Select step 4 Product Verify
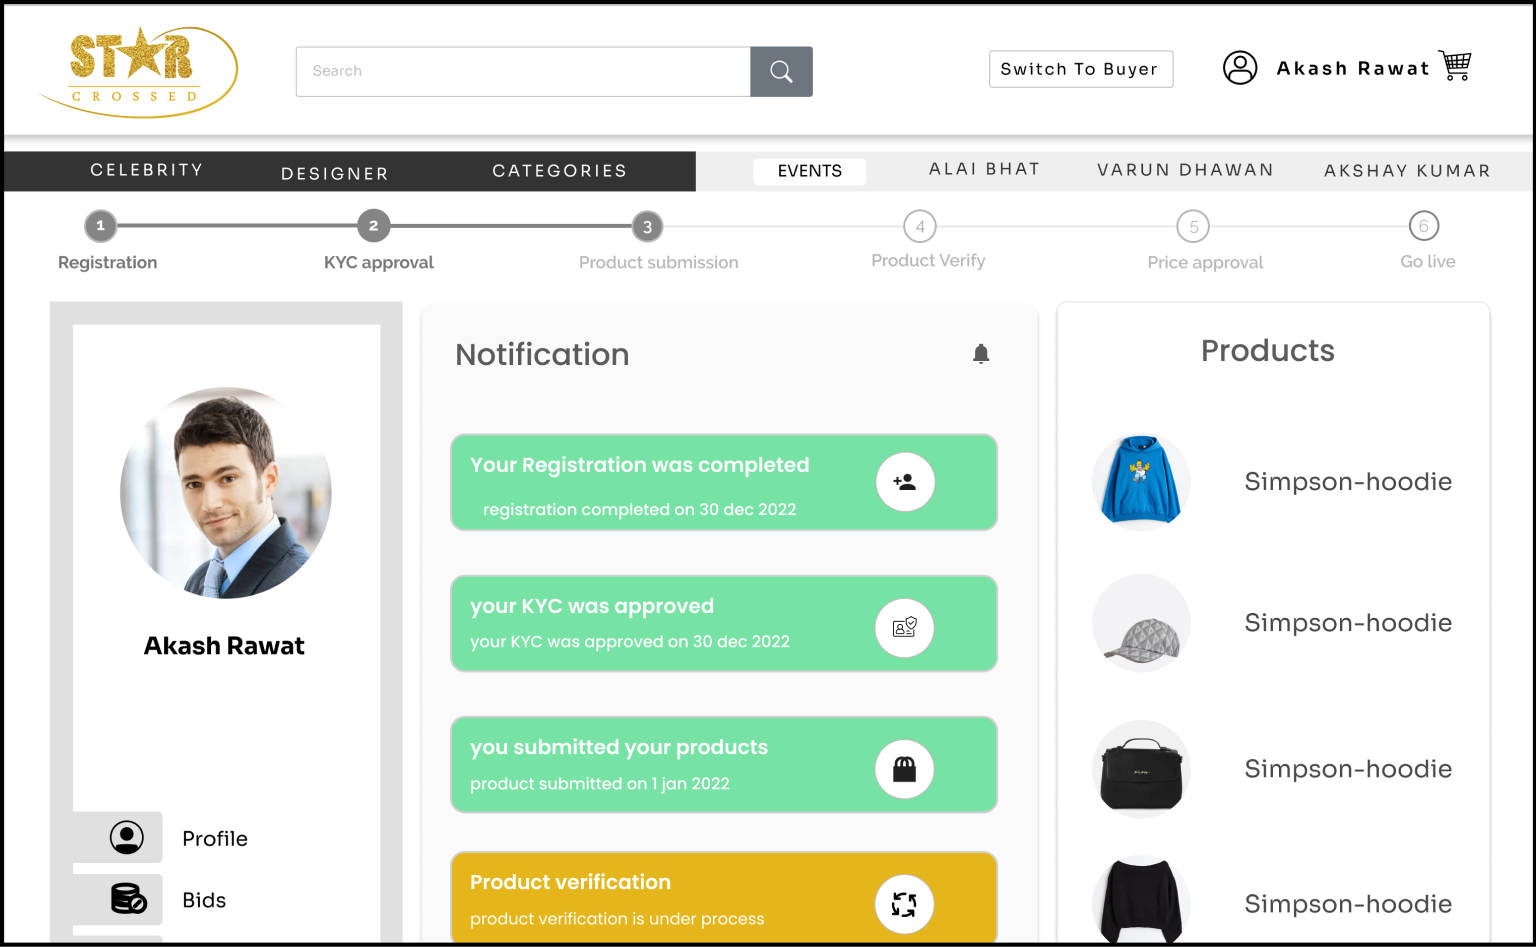This screenshot has height=947, width=1536. point(920,227)
